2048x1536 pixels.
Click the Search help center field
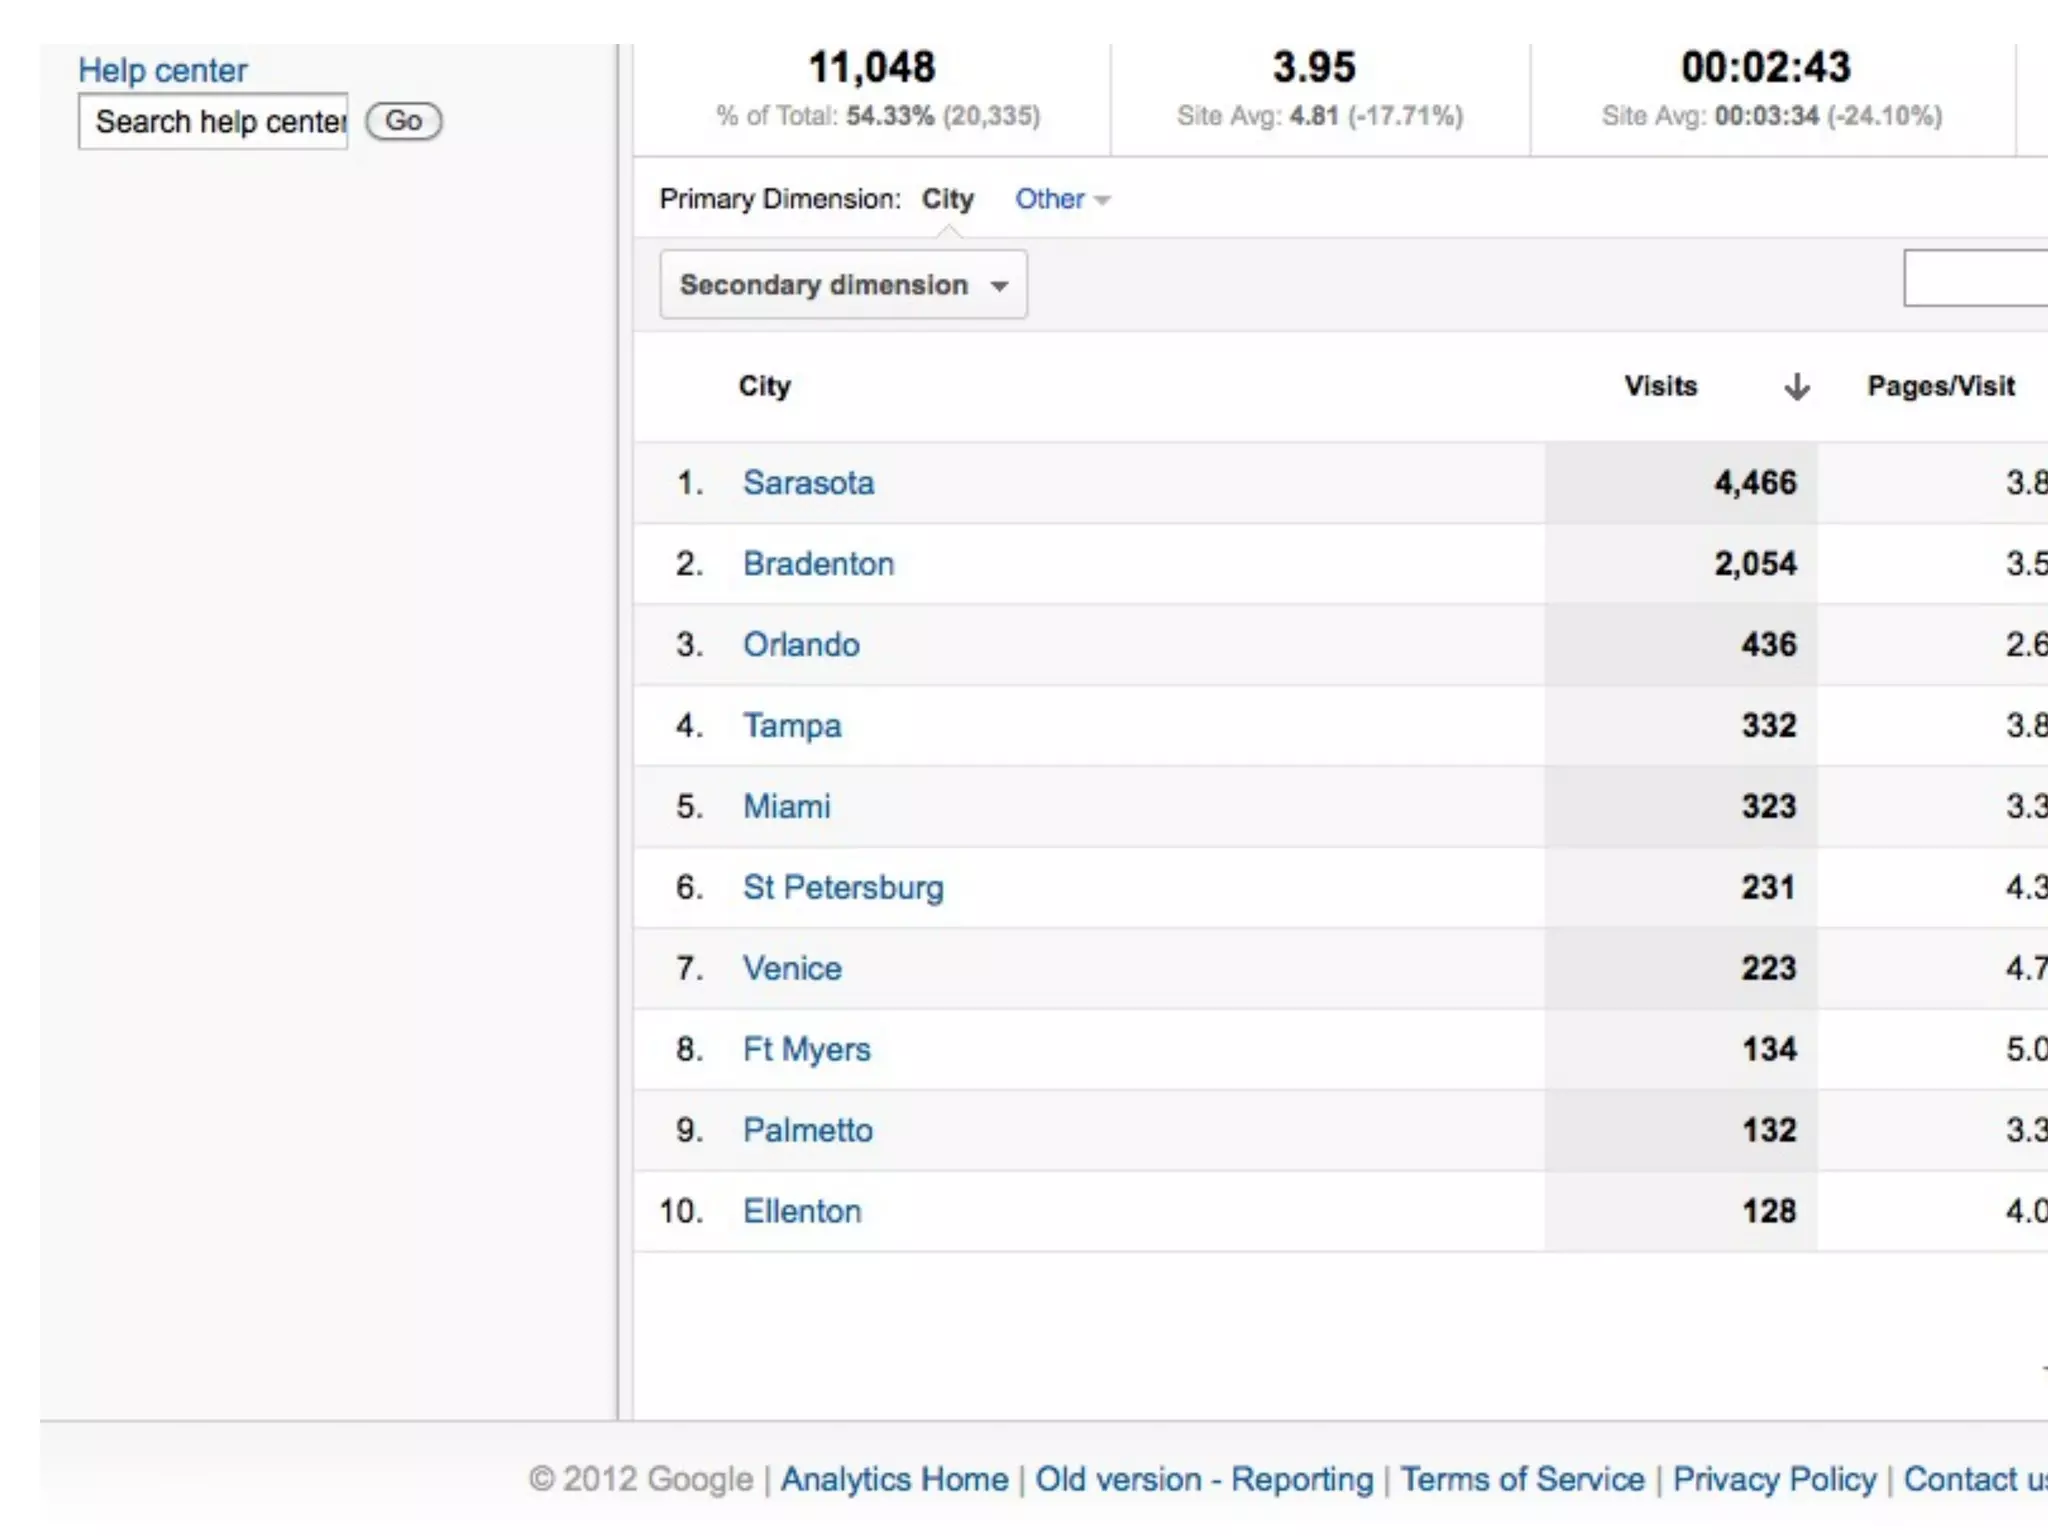pos(213,122)
